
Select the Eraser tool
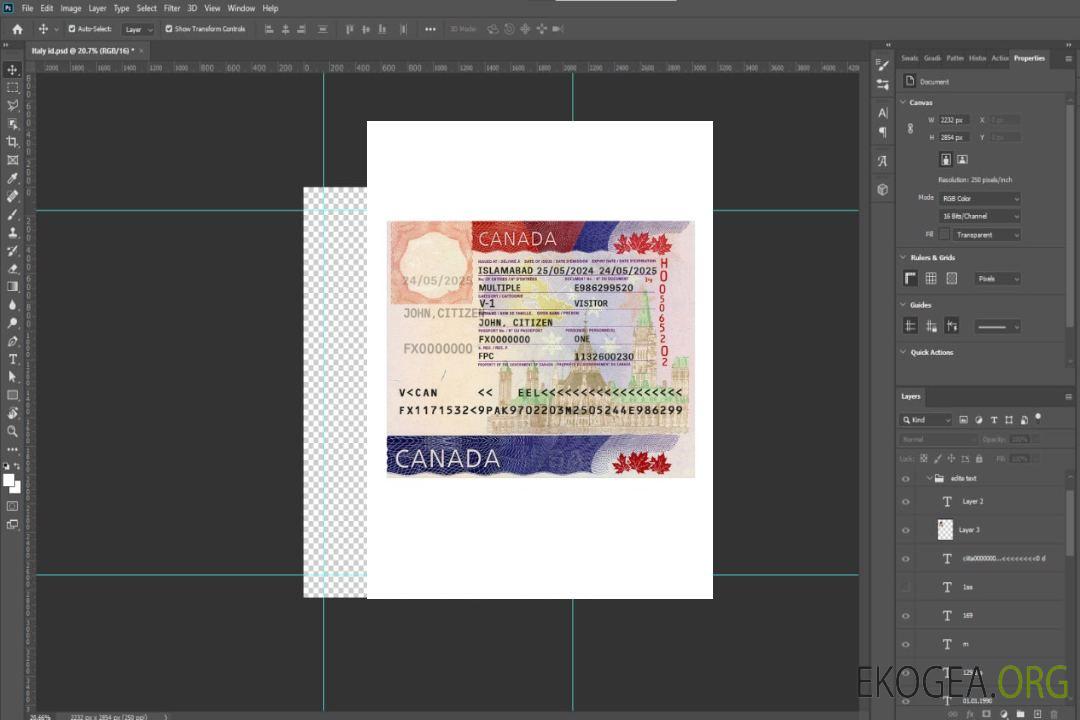point(12,269)
